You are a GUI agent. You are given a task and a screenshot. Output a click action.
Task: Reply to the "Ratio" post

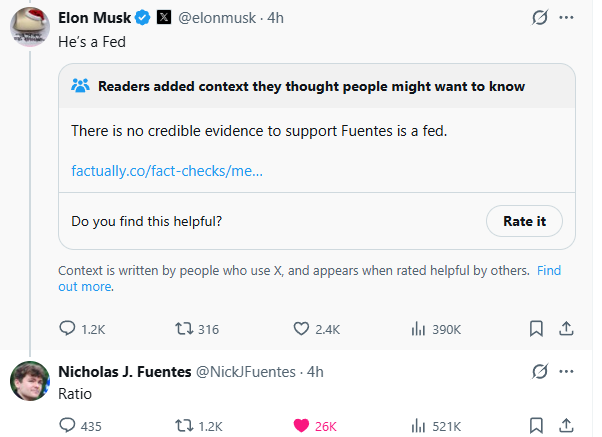pyautogui.click(x=68, y=425)
